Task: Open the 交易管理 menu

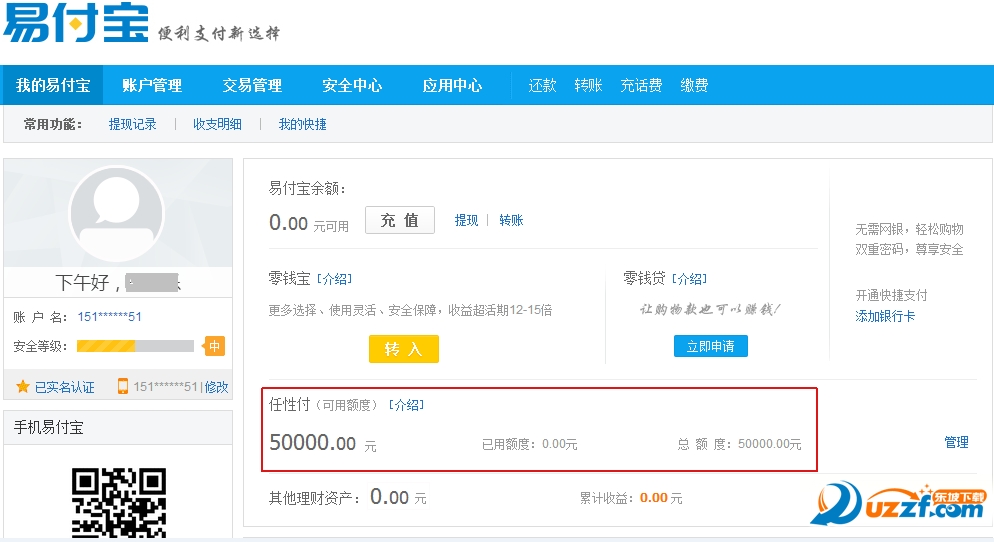Action: pyautogui.click(x=252, y=85)
